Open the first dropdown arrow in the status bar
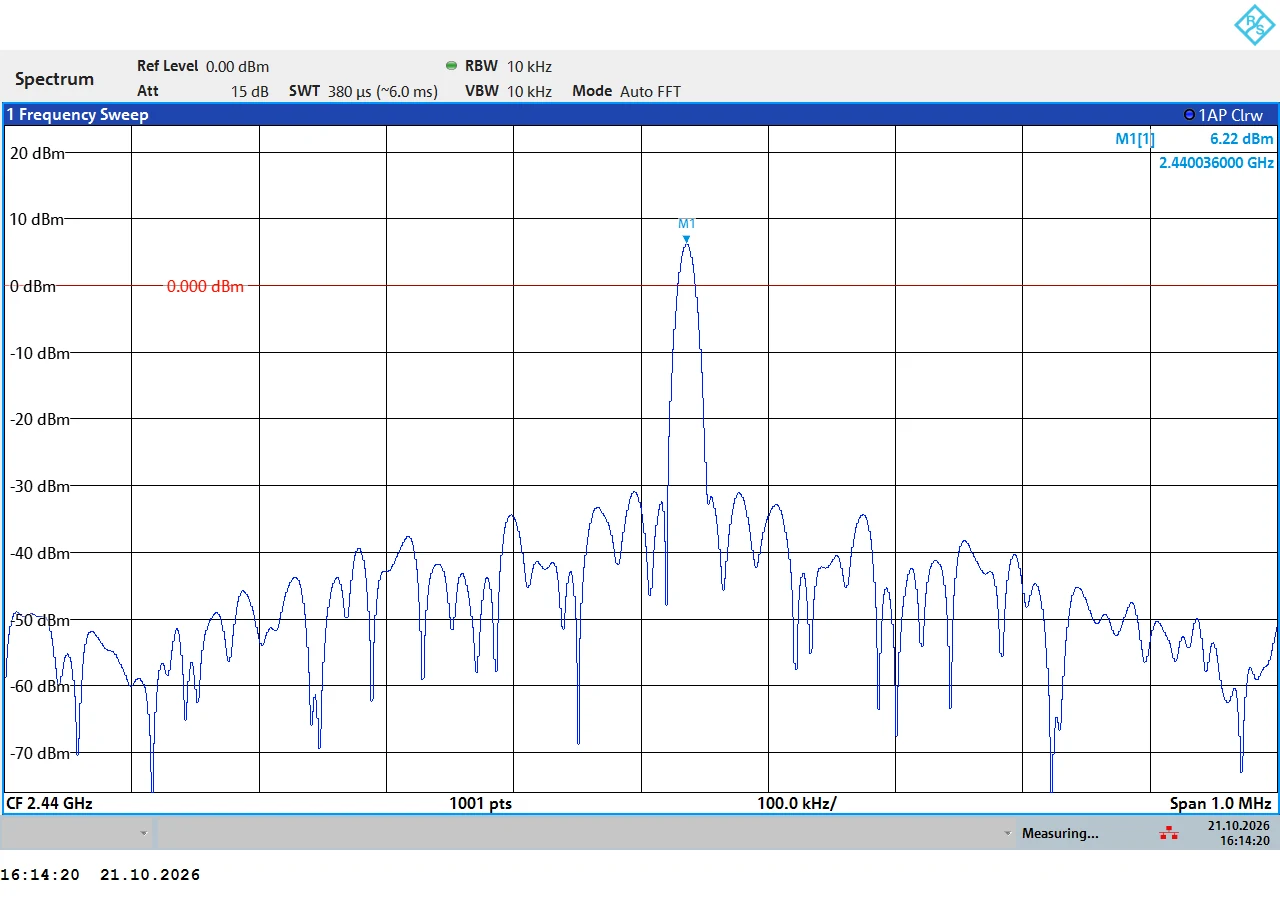1280x900 pixels. [144, 833]
